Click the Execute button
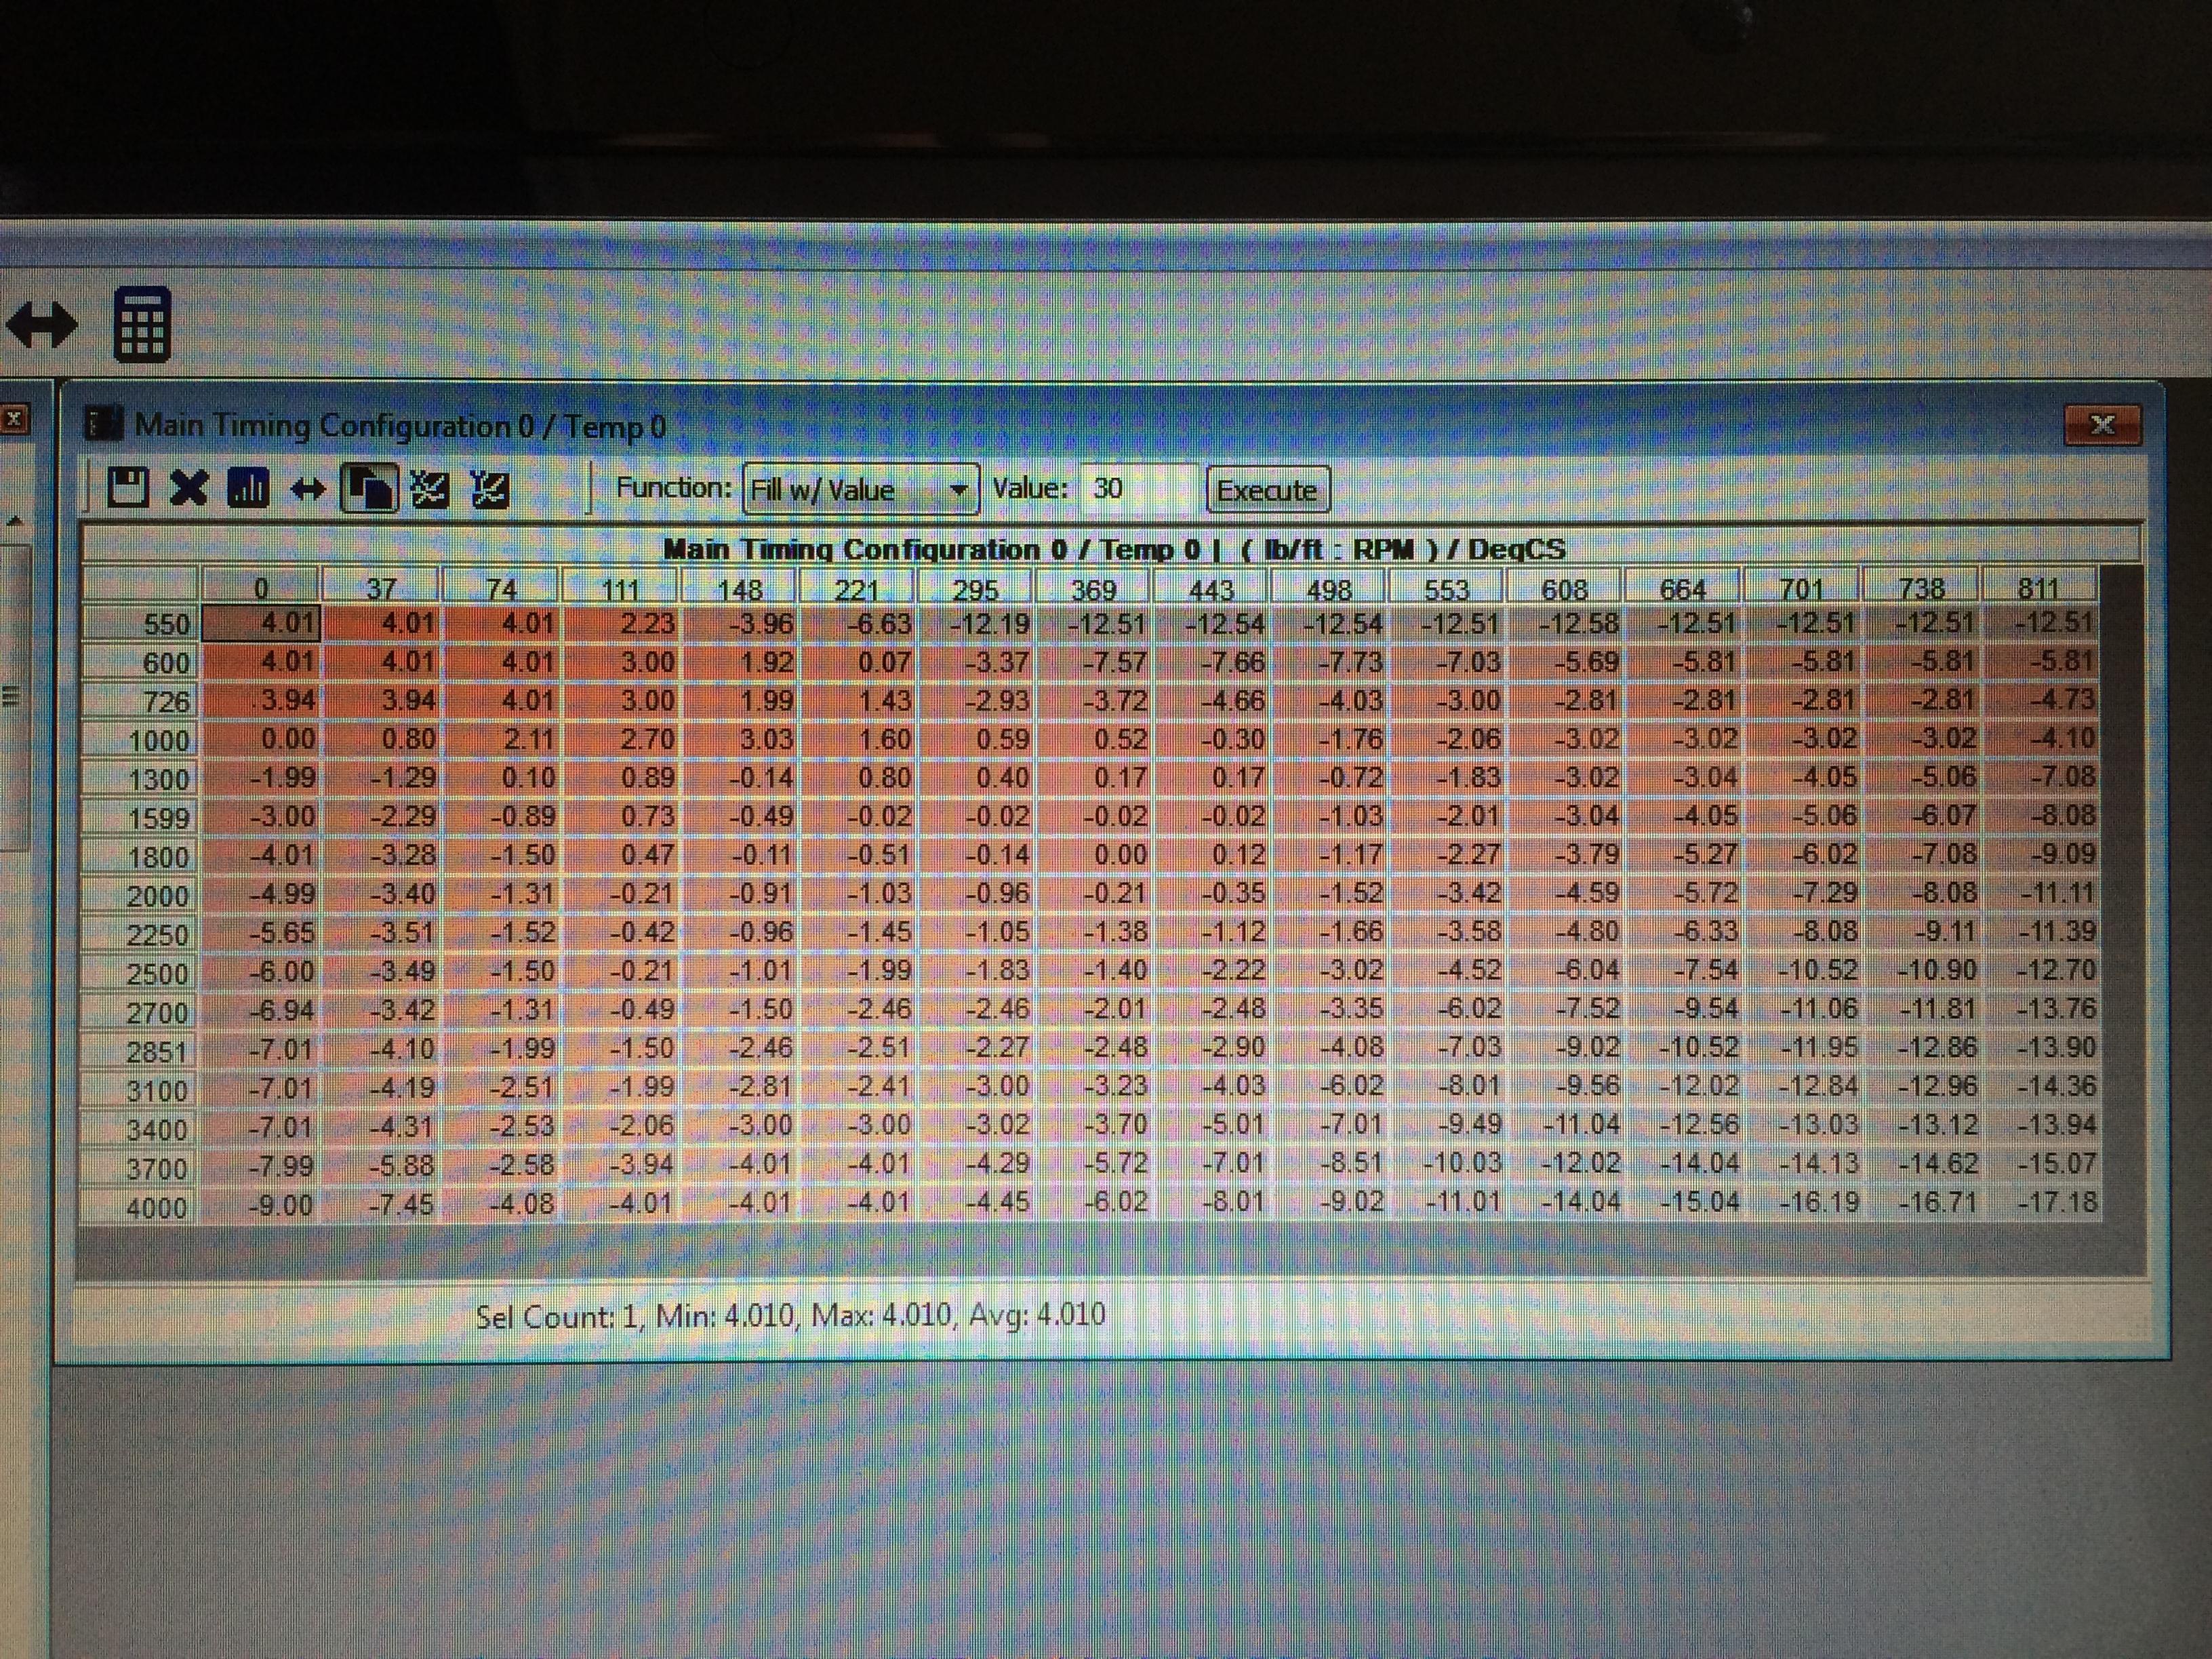Screen dimensions: 2212x1659 (x=1267, y=491)
